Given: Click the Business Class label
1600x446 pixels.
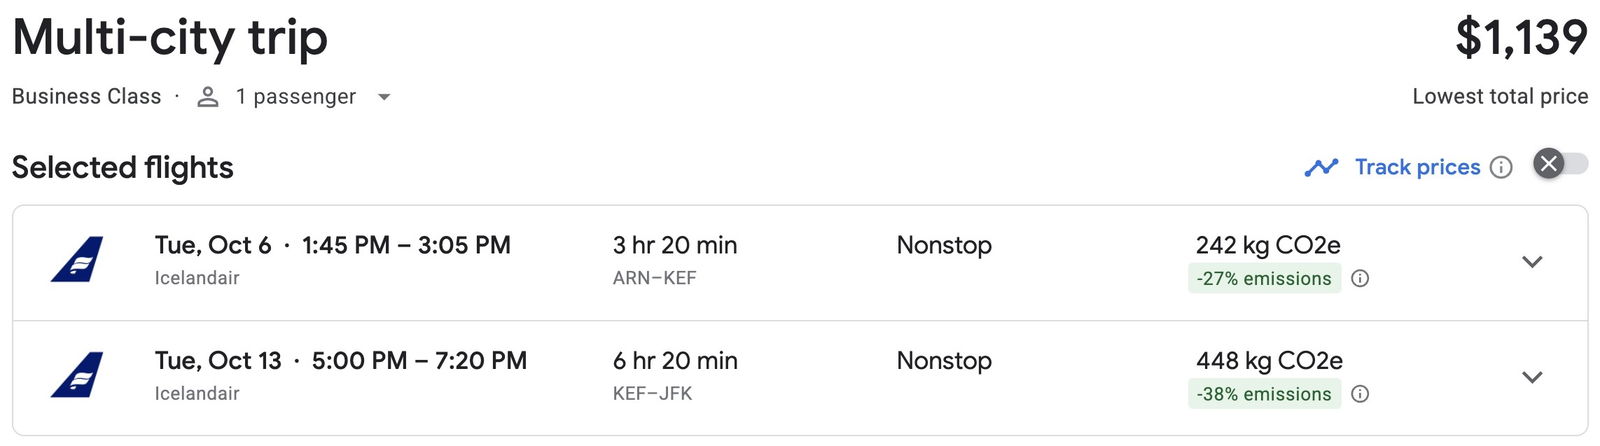Looking at the screenshot, I should [x=86, y=97].
